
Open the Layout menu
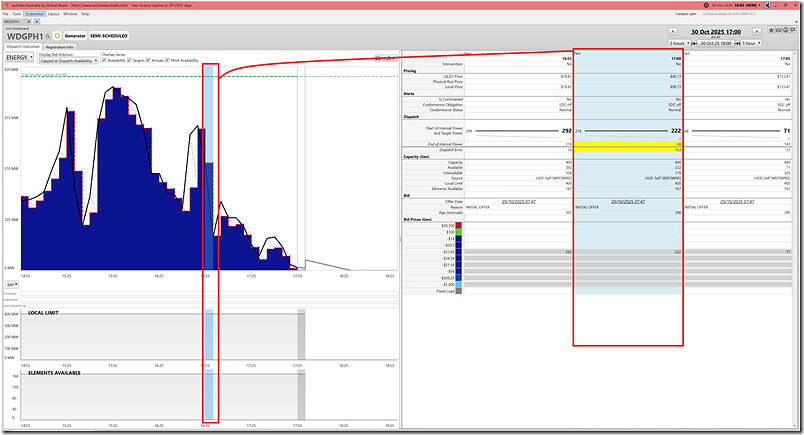tap(53, 14)
